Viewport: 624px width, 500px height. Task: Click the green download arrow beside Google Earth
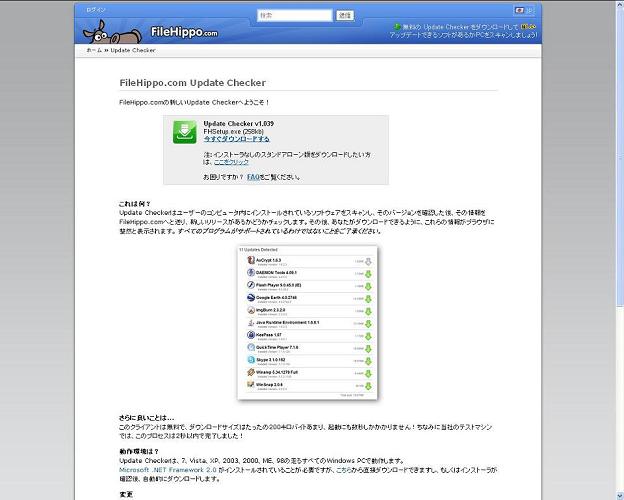(x=368, y=299)
